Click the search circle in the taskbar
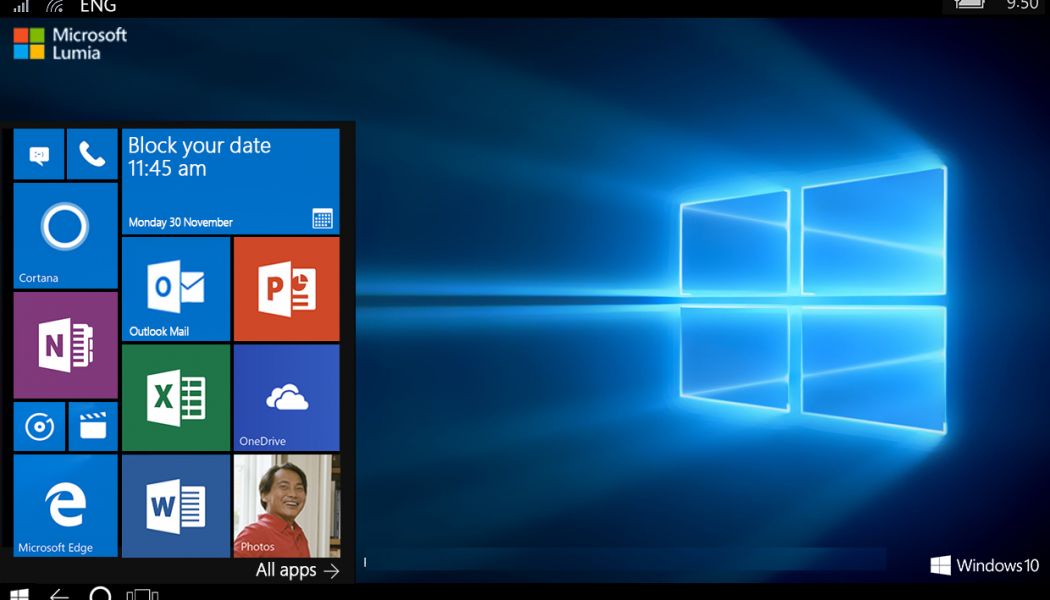1050x600 pixels. coord(100,594)
